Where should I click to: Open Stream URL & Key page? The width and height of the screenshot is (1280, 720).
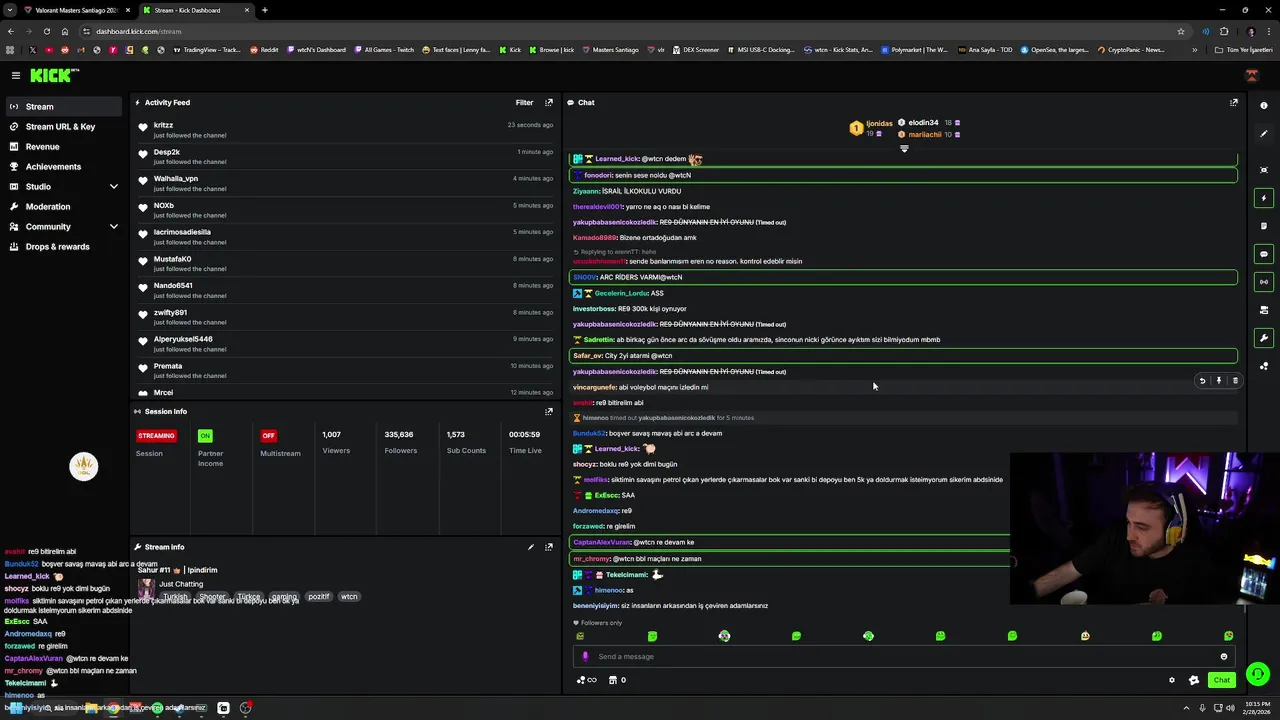pyautogui.click(x=64, y=126)
